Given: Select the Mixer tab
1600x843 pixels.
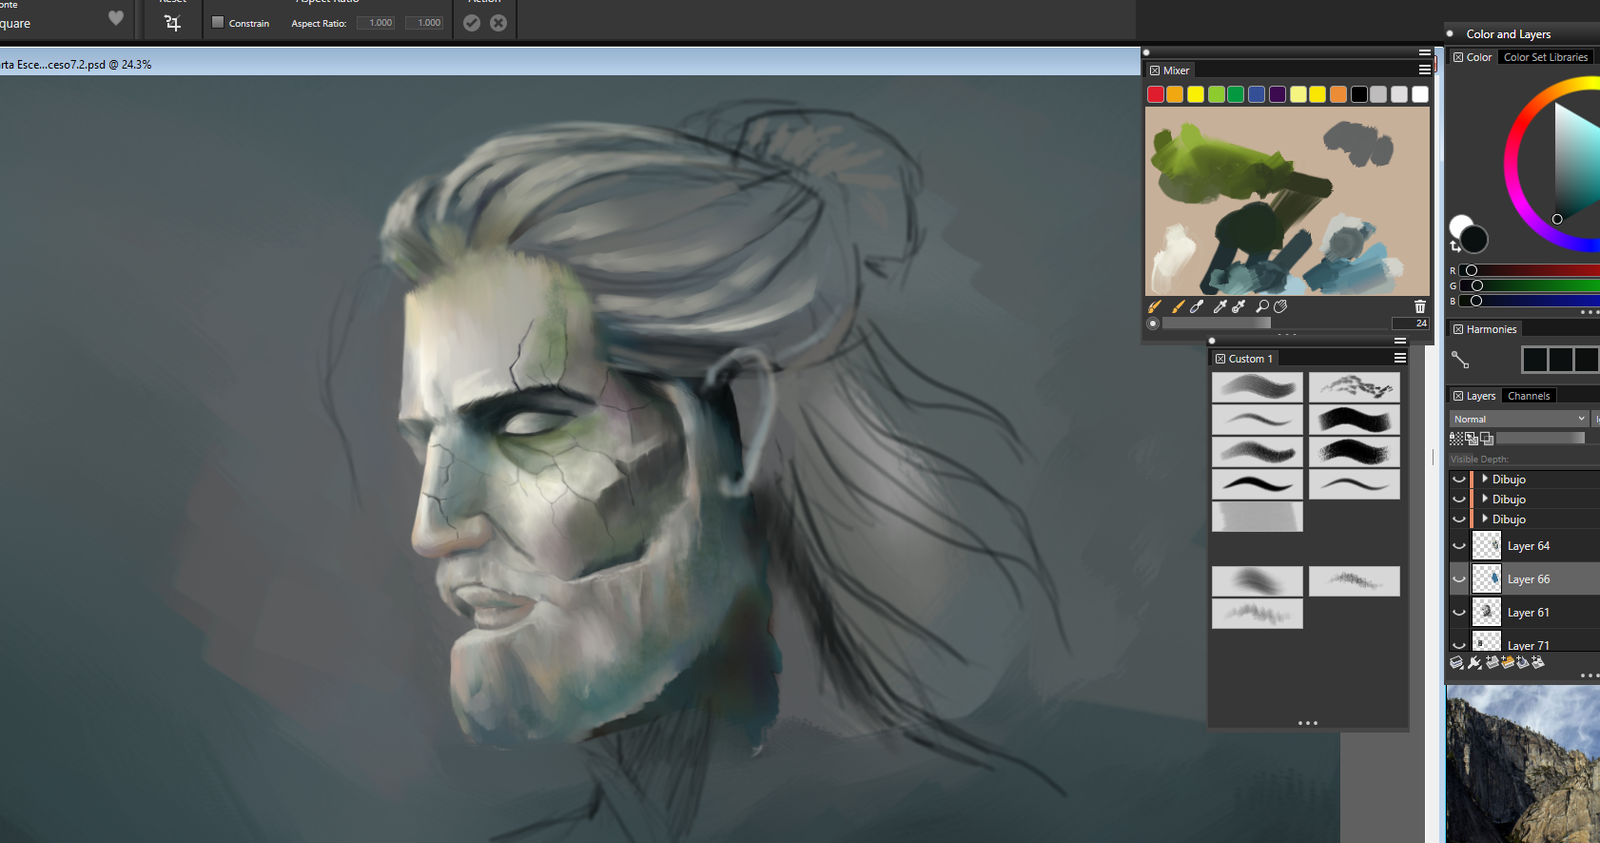Looking at the screenshot, I should tap(1177, 71).
